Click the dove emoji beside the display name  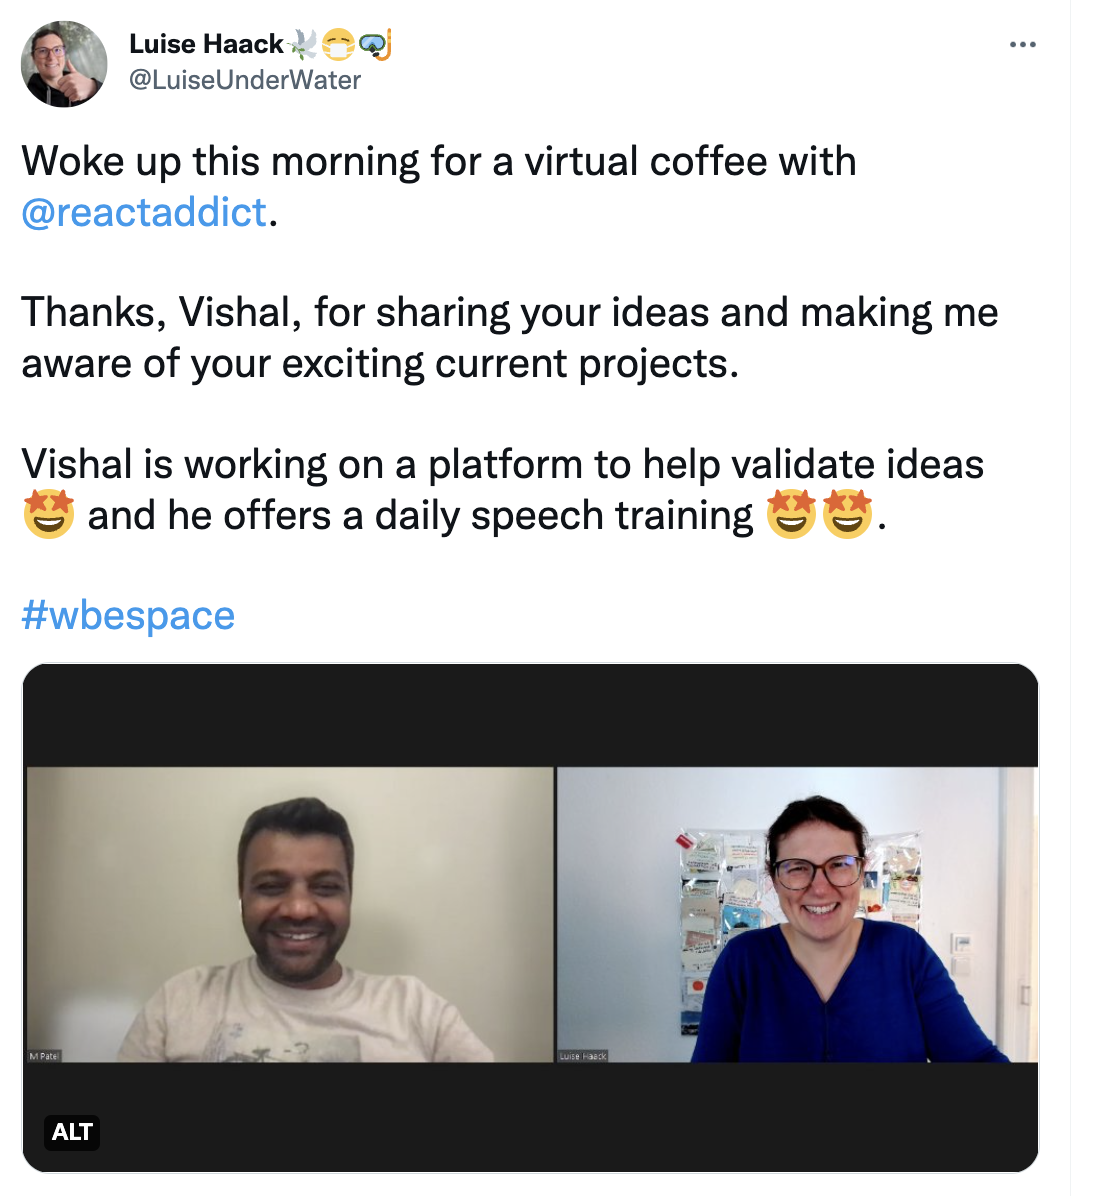pos(302,44)
